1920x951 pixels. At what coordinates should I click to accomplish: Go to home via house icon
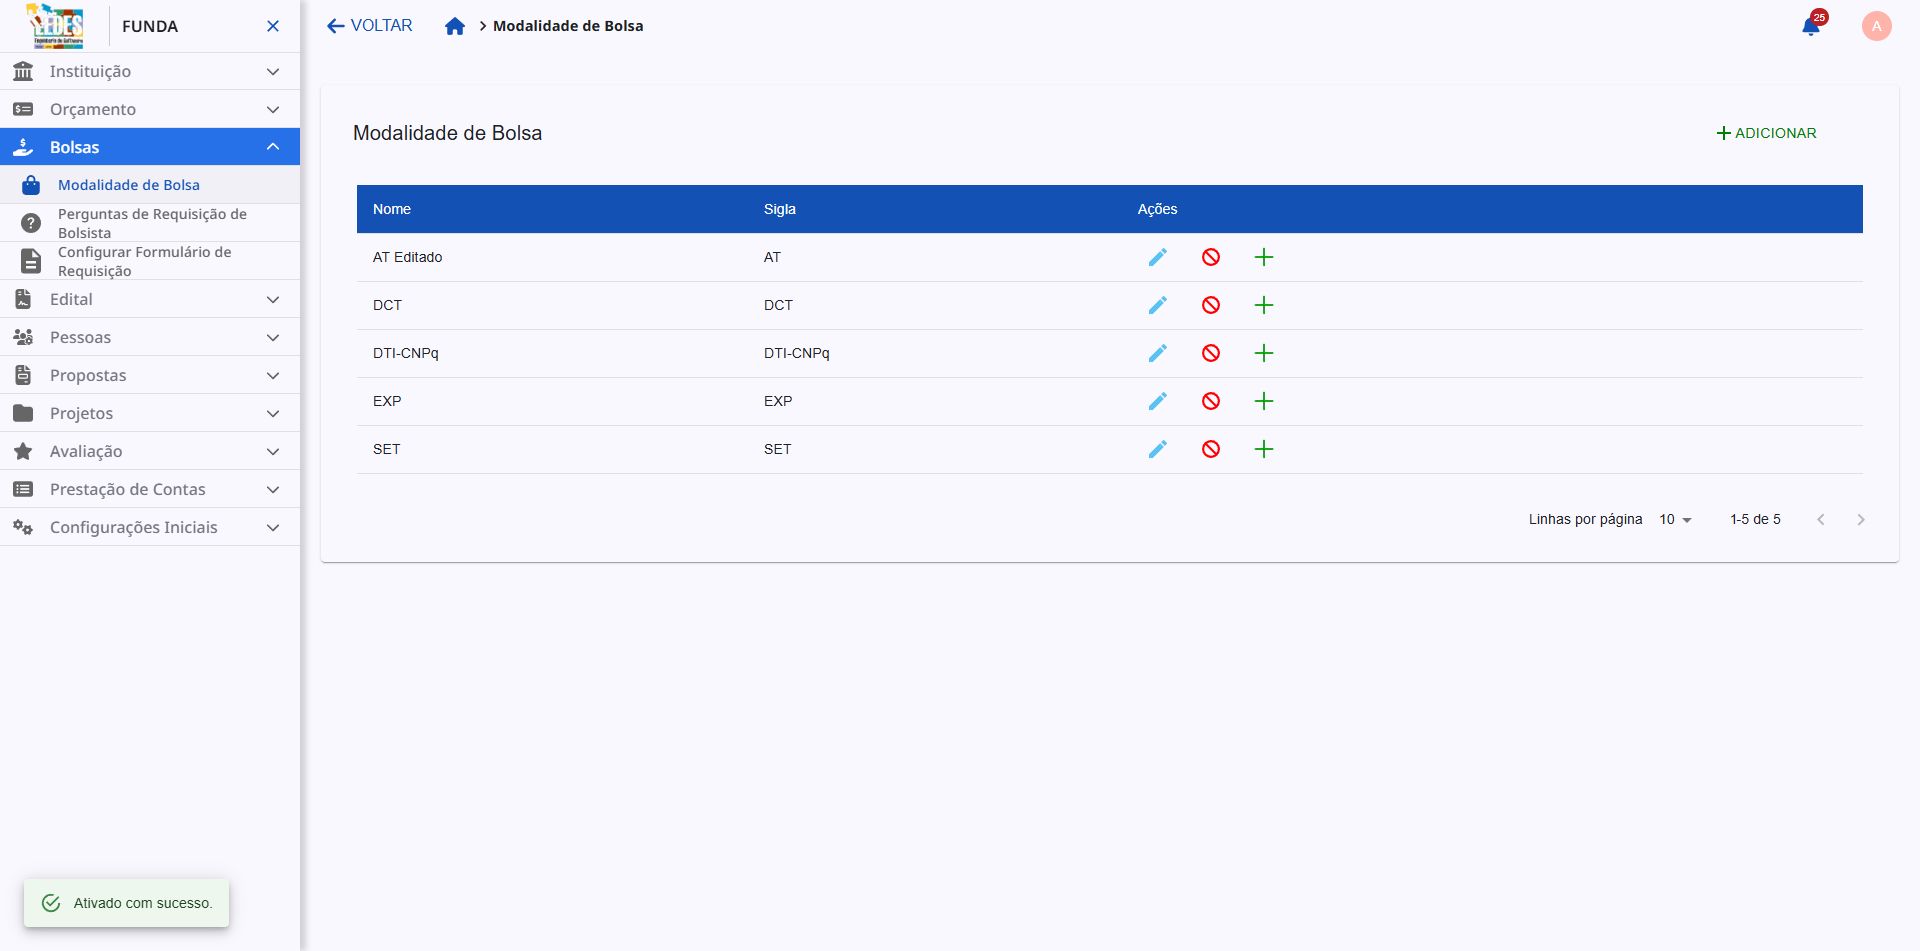[455, 26]
